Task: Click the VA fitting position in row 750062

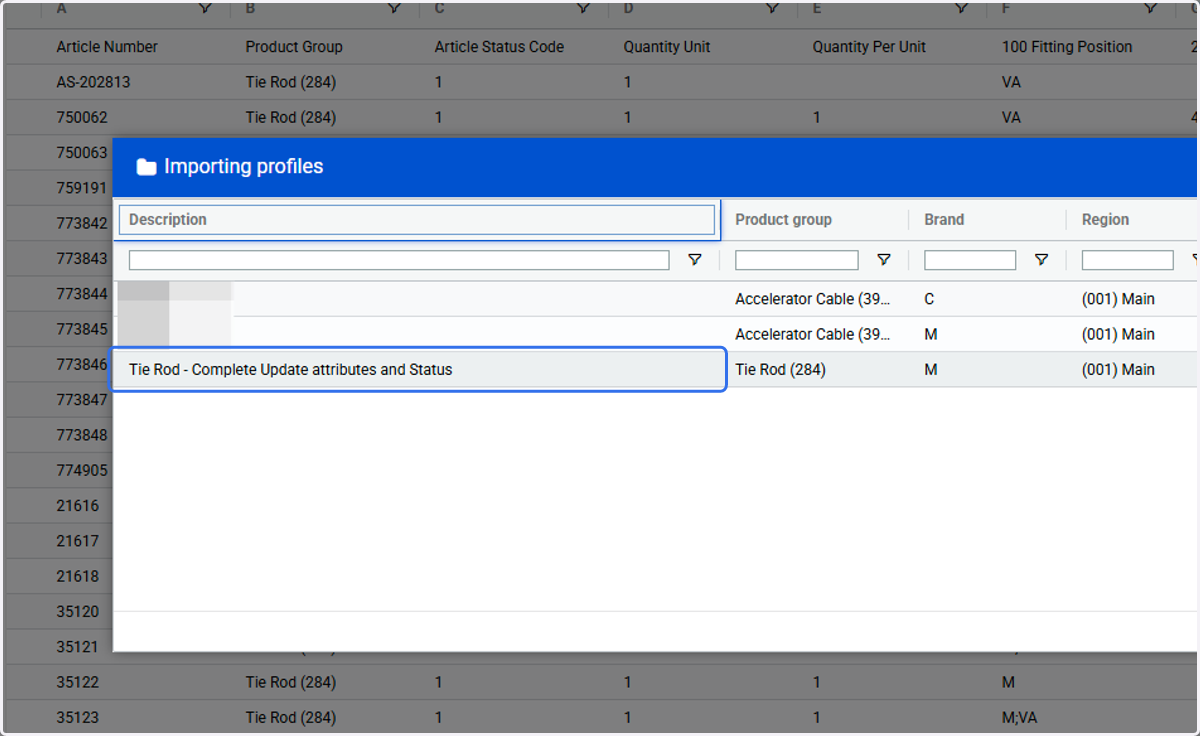Action: pyautogui.click(x=1011, y=117)
